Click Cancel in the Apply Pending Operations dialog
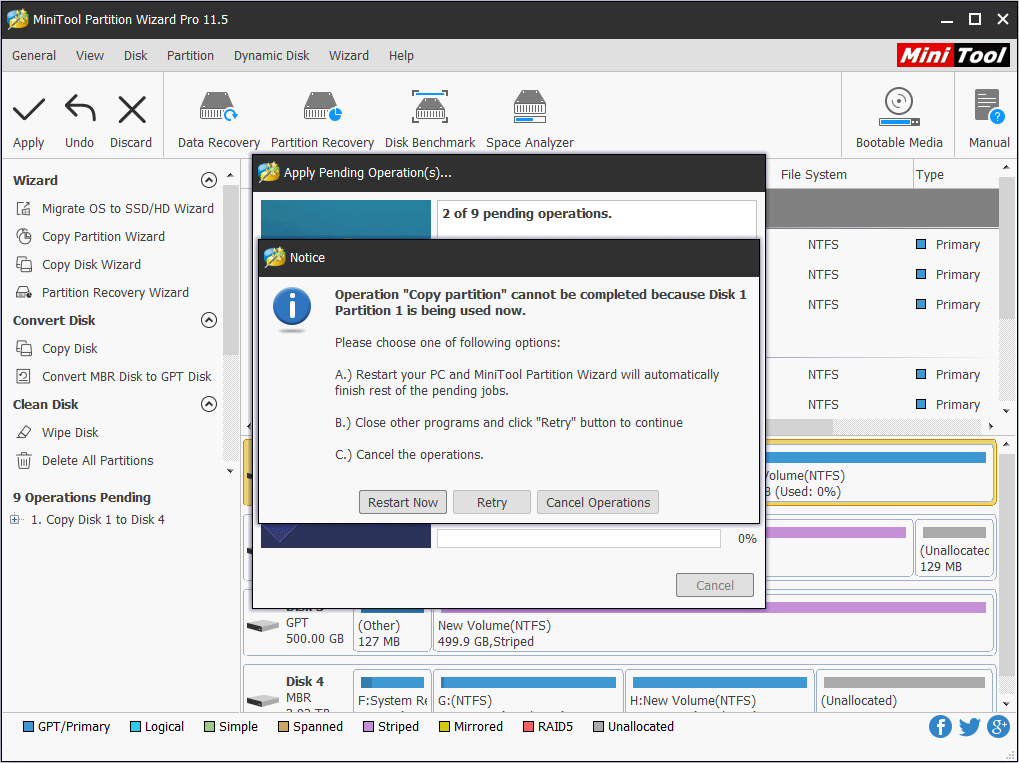1019x763 pixels. [x=715, y=585]
